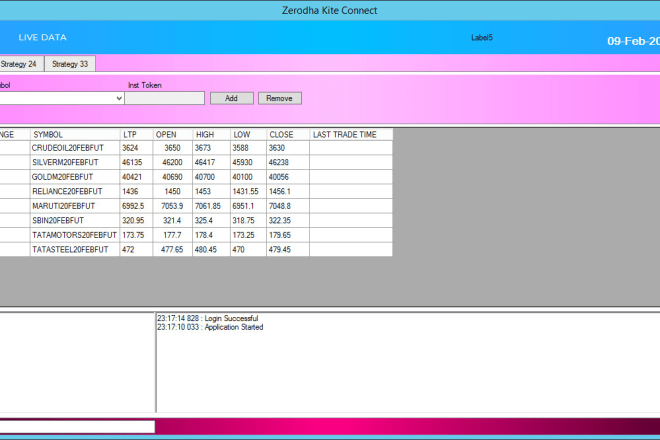The image size is (660, 440).
Task: Click the Add button
Action: pos(232,98)
